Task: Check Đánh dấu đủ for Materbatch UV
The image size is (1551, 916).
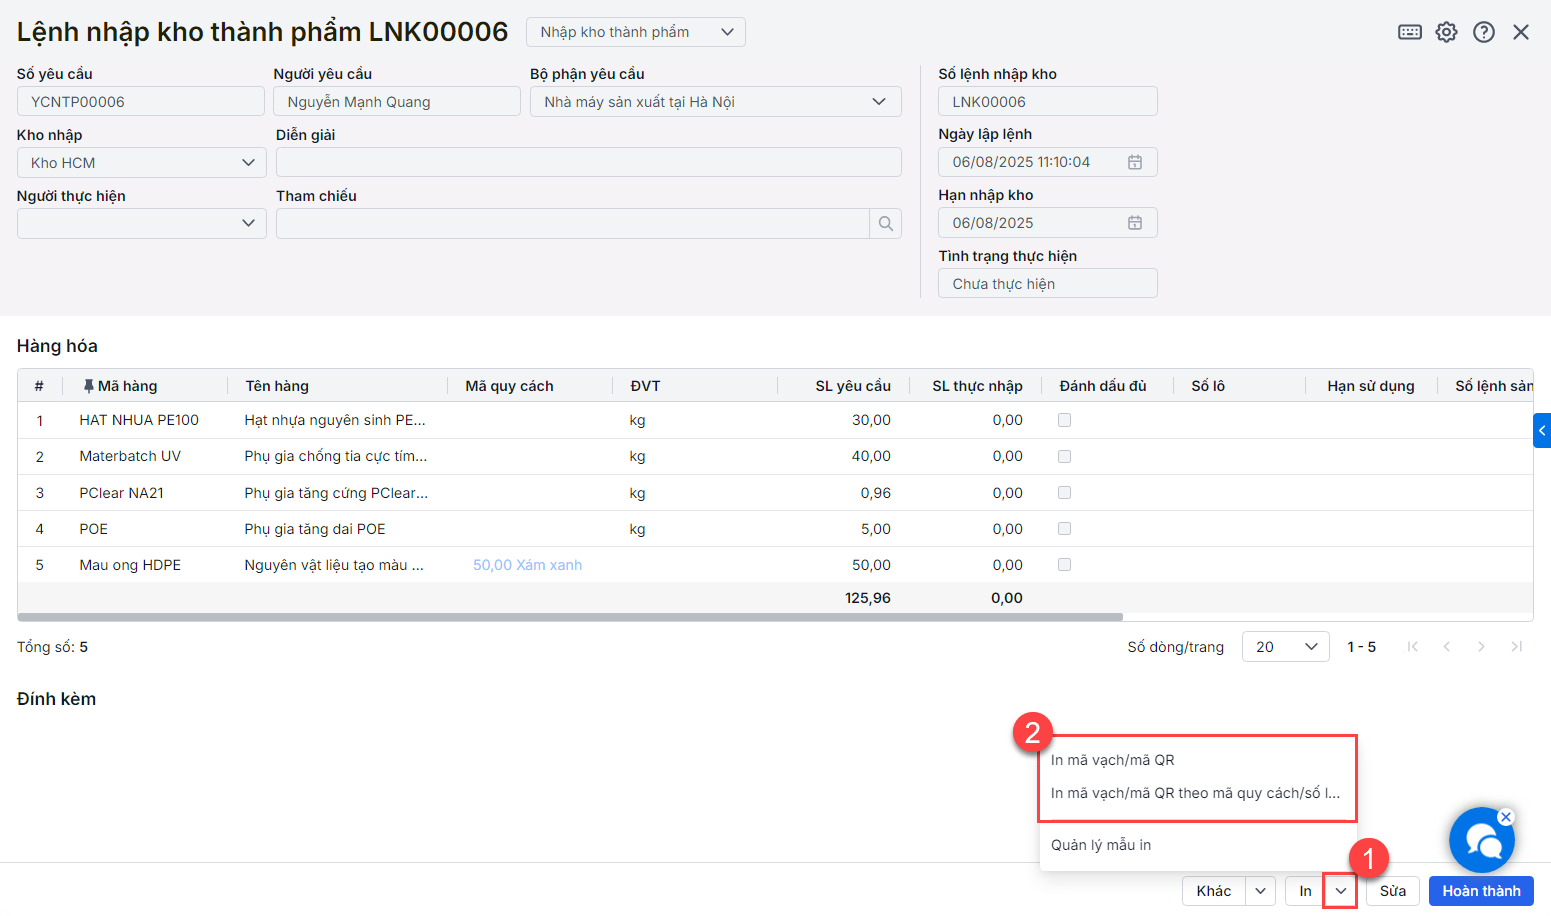Action: (x=1064, y=456)
